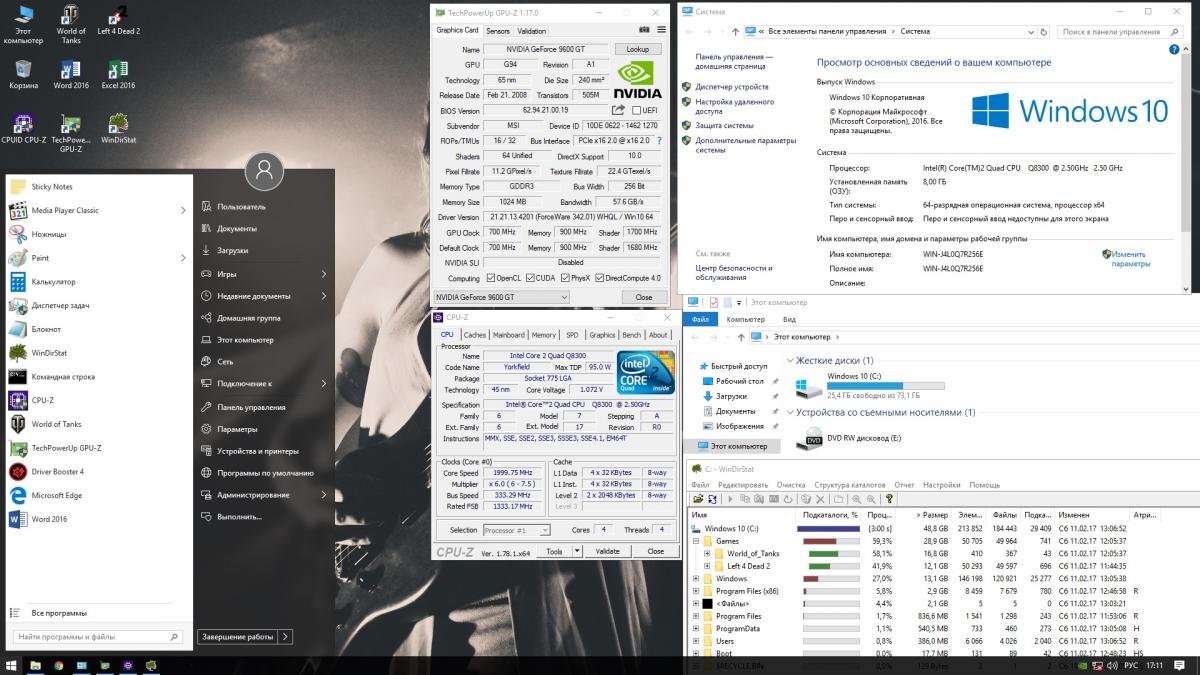
Task: Open the Mainboard tab in CPU-Z
Action: (508, 335)
